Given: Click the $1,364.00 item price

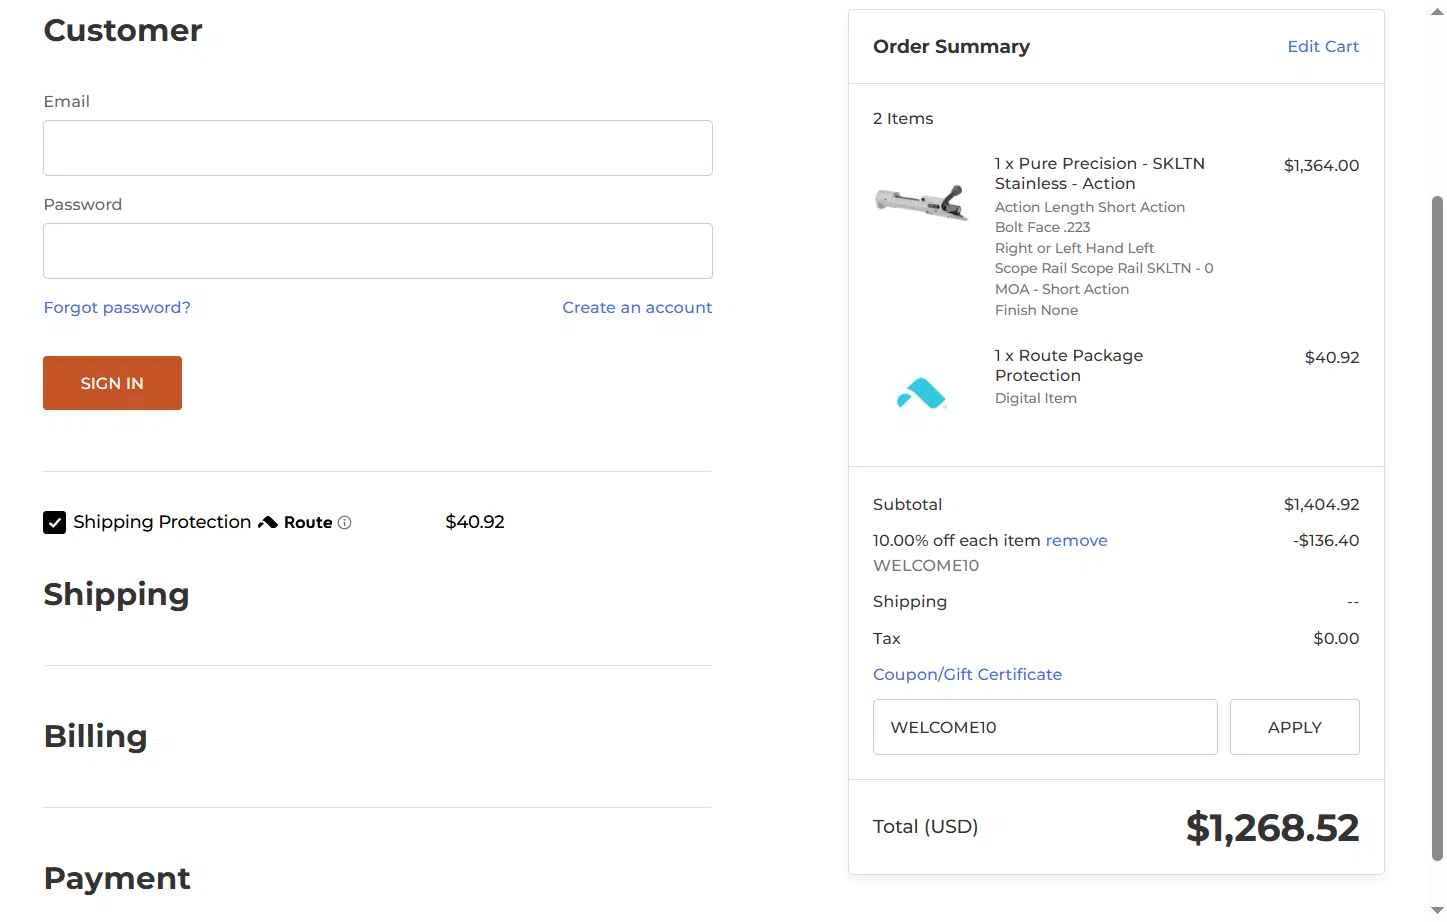Looking at the screenshot, I should click(1321, 166).
